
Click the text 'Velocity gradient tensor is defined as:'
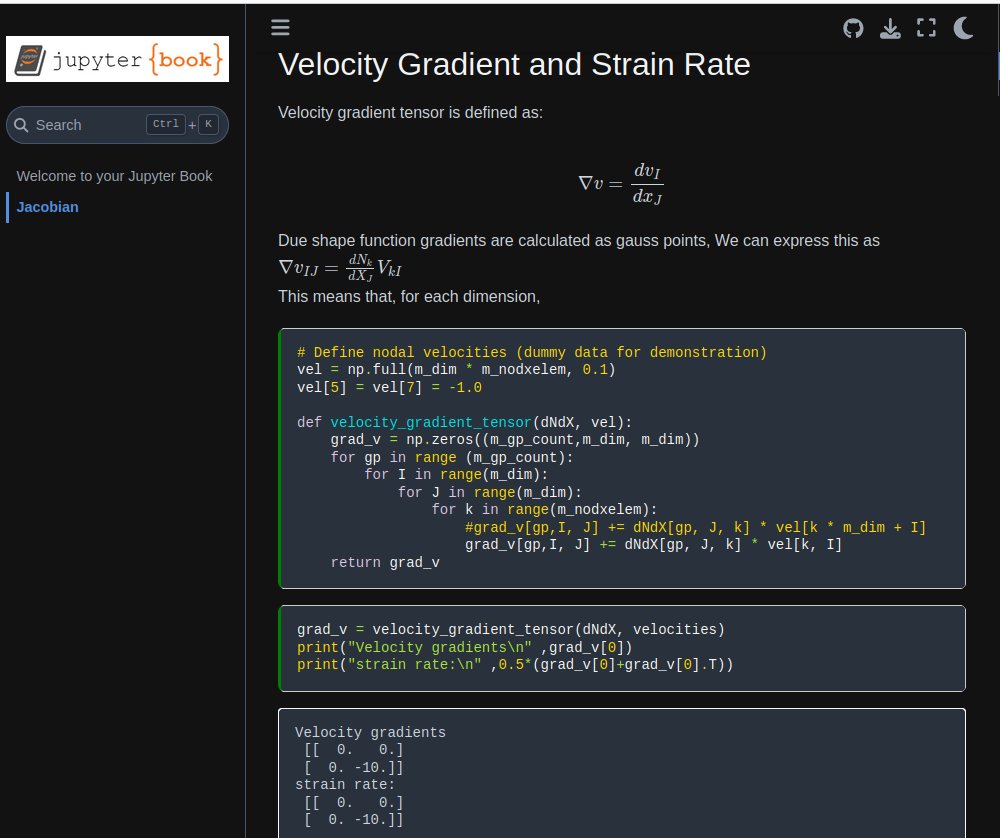point(410,113)
